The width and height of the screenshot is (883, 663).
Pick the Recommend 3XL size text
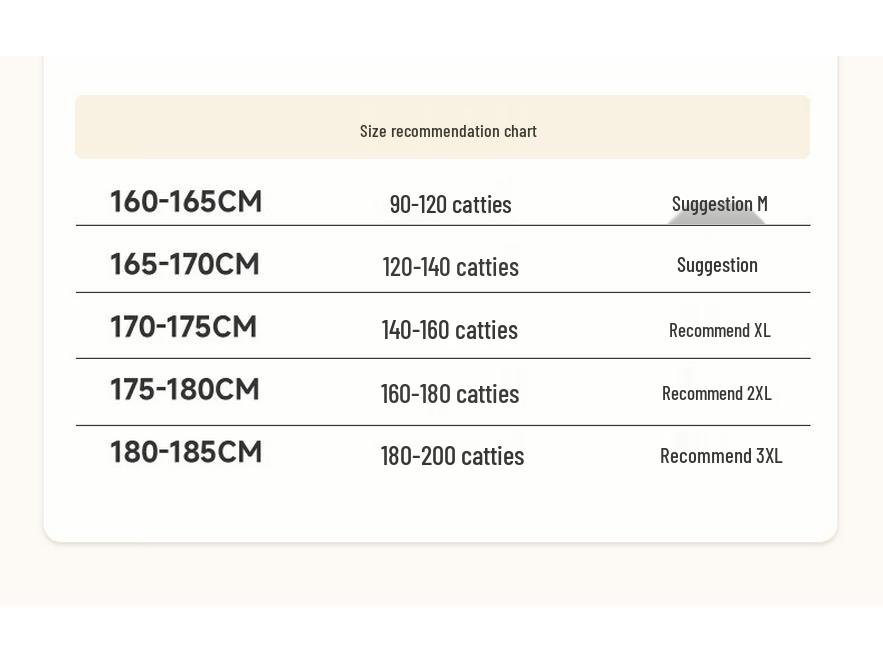coord(721,456)
